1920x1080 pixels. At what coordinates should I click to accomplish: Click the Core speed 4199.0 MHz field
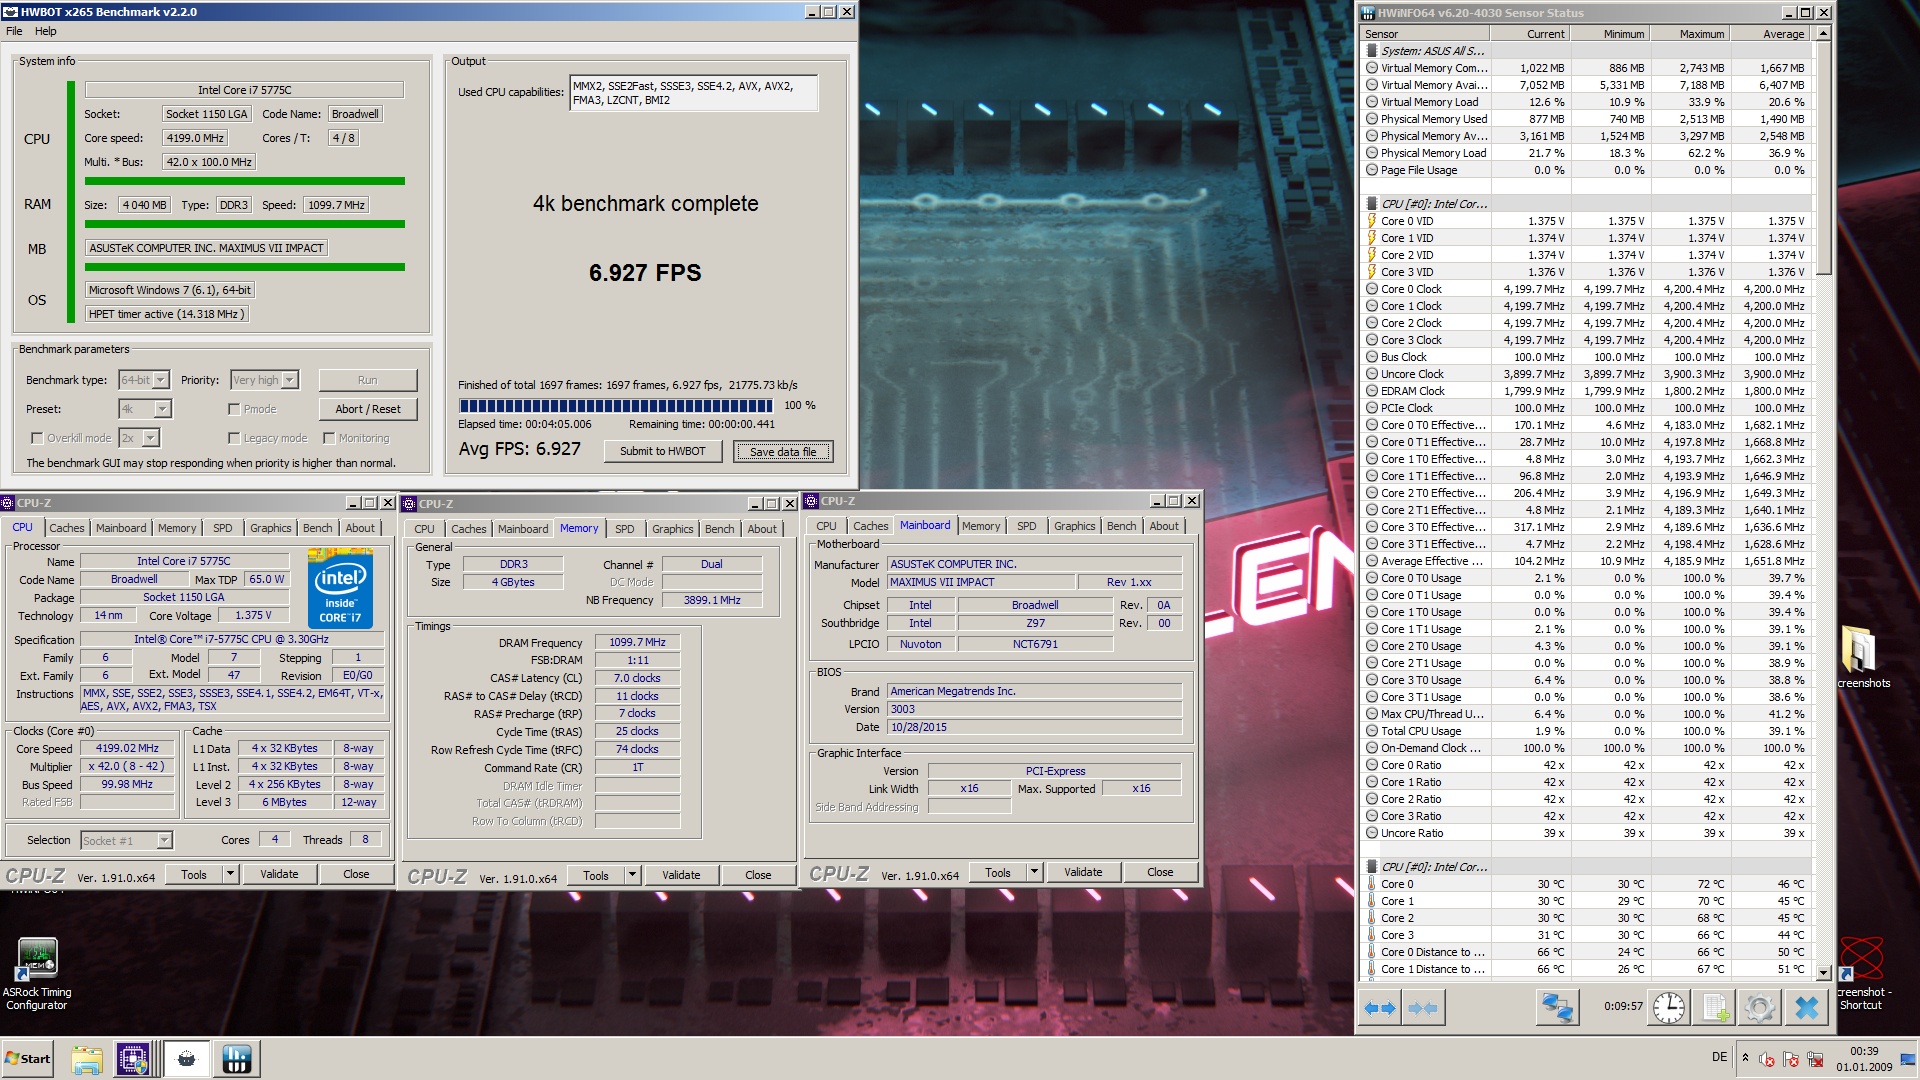[195, 138]
